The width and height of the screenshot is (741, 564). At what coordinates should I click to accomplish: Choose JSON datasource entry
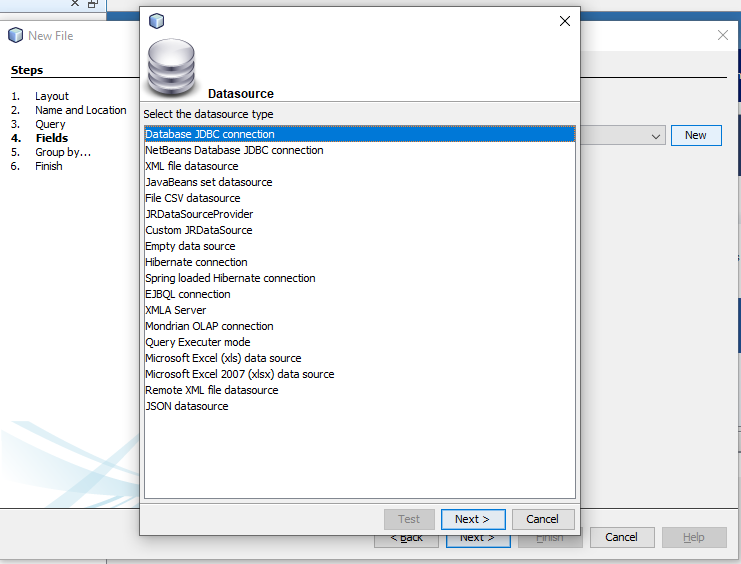[x=360, y=407]
